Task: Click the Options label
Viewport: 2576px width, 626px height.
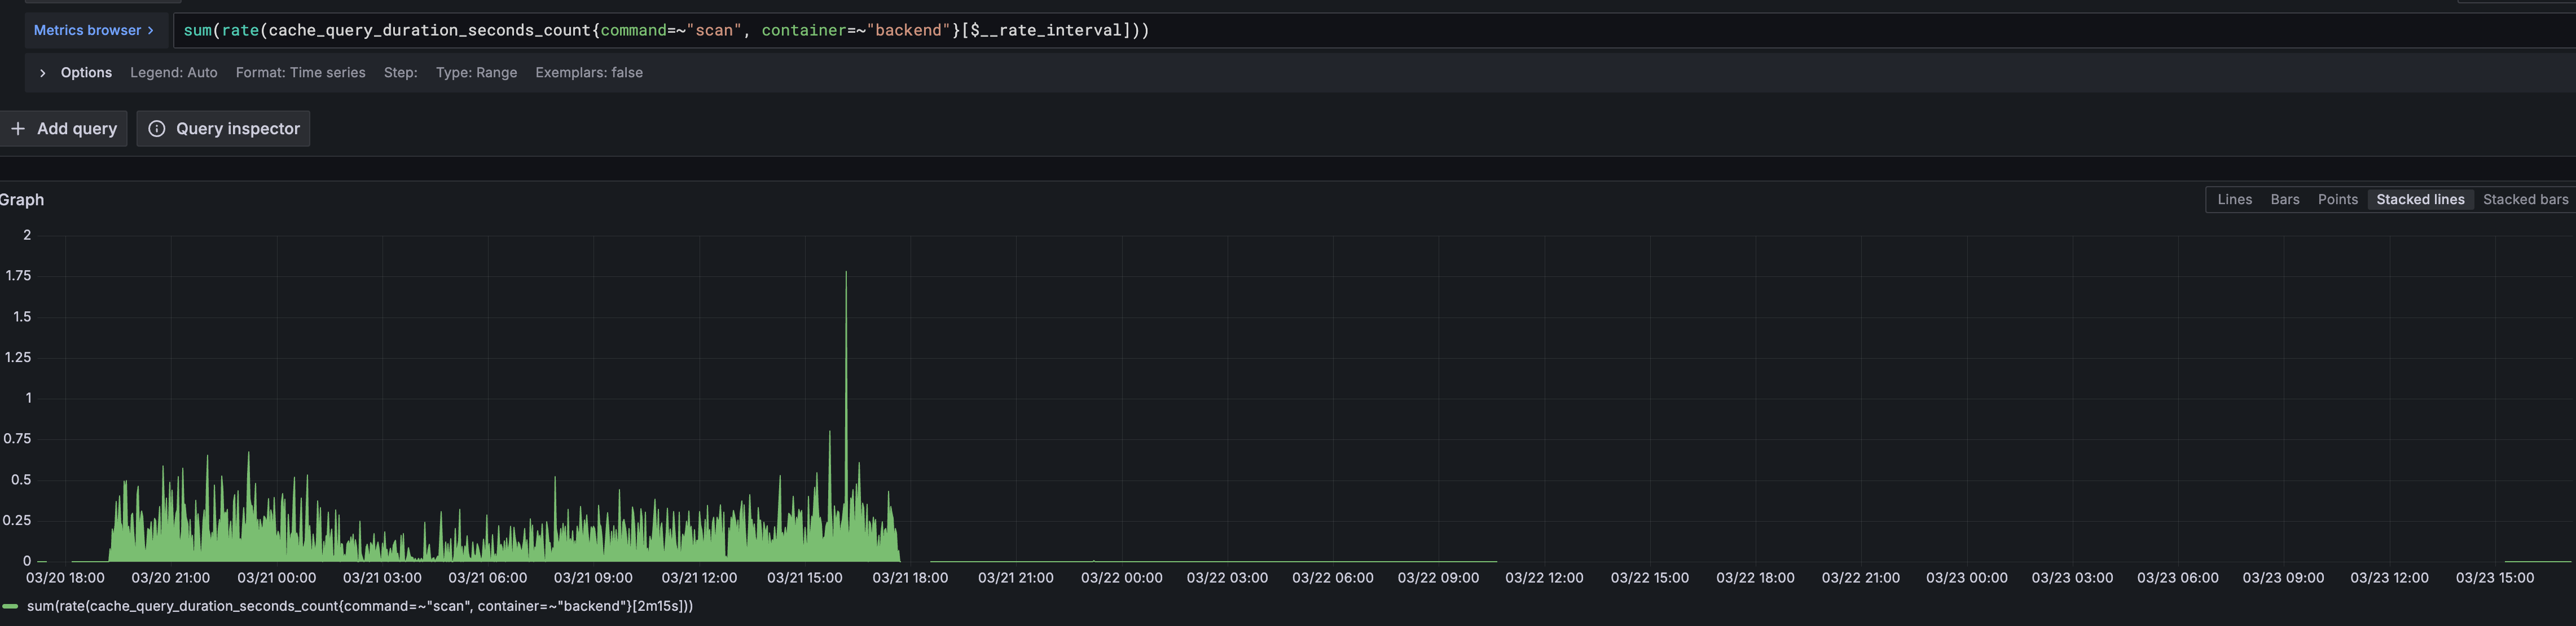Action: 86,73
